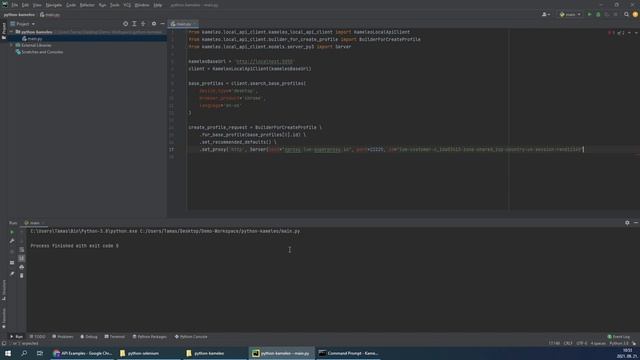Viewport: 640px width, 360px height.
Task: Click layout icon in Run panel sidebar
Action: (x=12, y=263)
